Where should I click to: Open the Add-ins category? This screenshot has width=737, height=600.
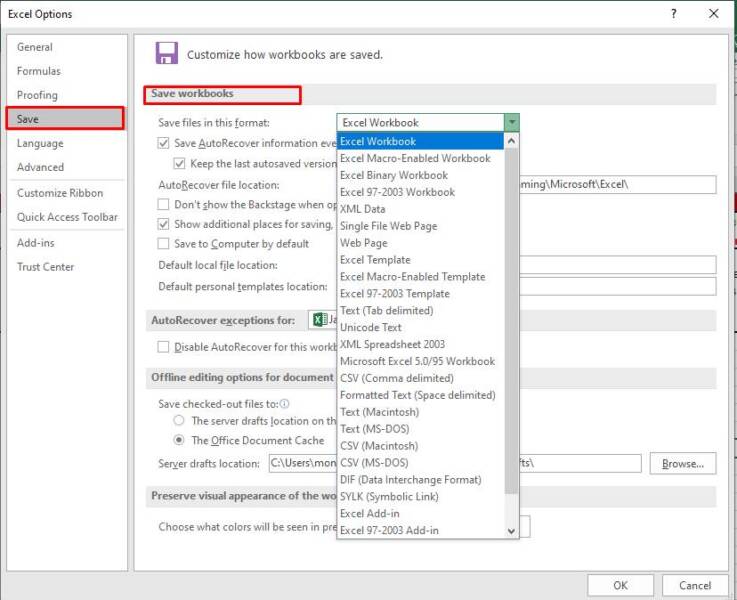[x=66, y=243]
